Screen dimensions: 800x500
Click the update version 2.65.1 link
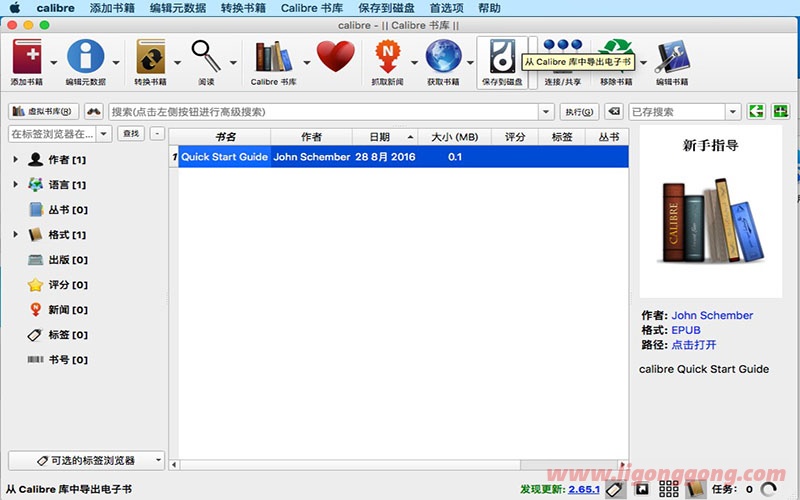click(584, 489)
